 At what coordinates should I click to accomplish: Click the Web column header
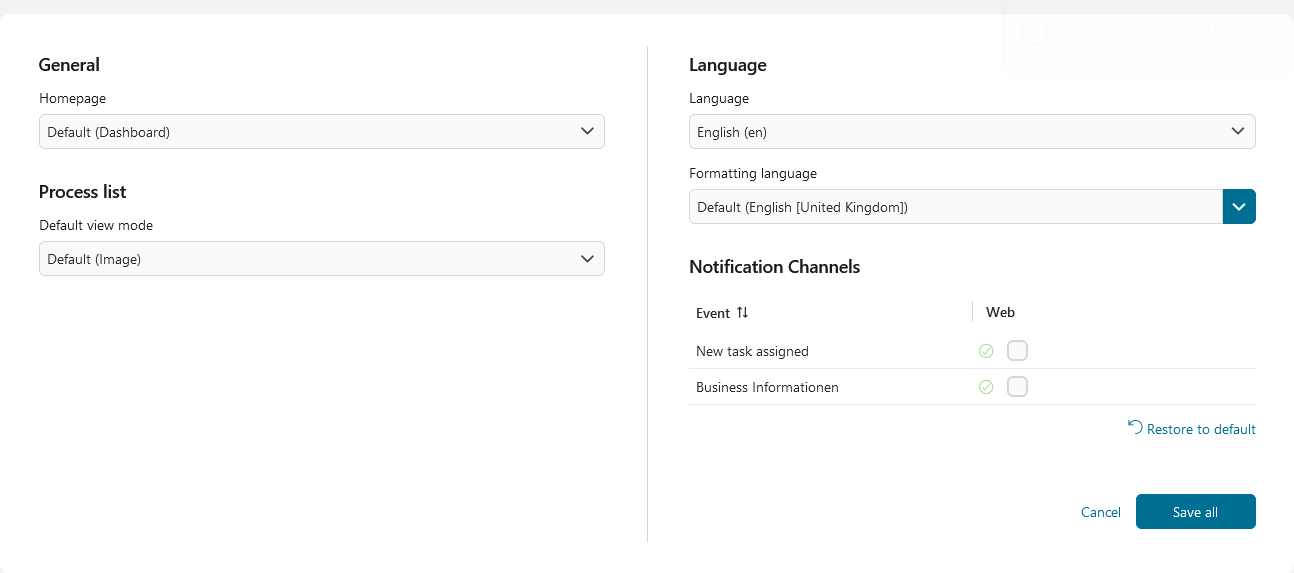pos(1000,312)
